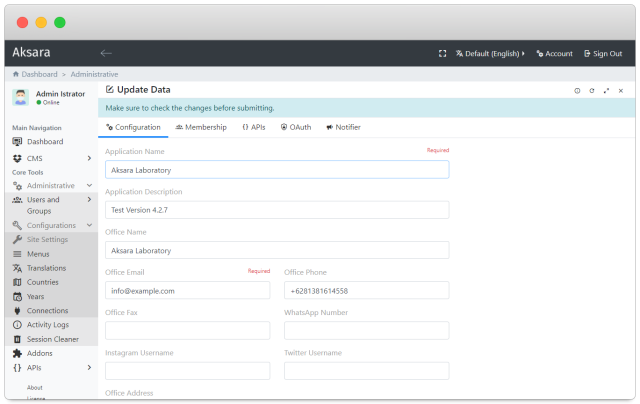
Task: Open Session Cleaner in the sidebar
Action: tap(52, 339)
